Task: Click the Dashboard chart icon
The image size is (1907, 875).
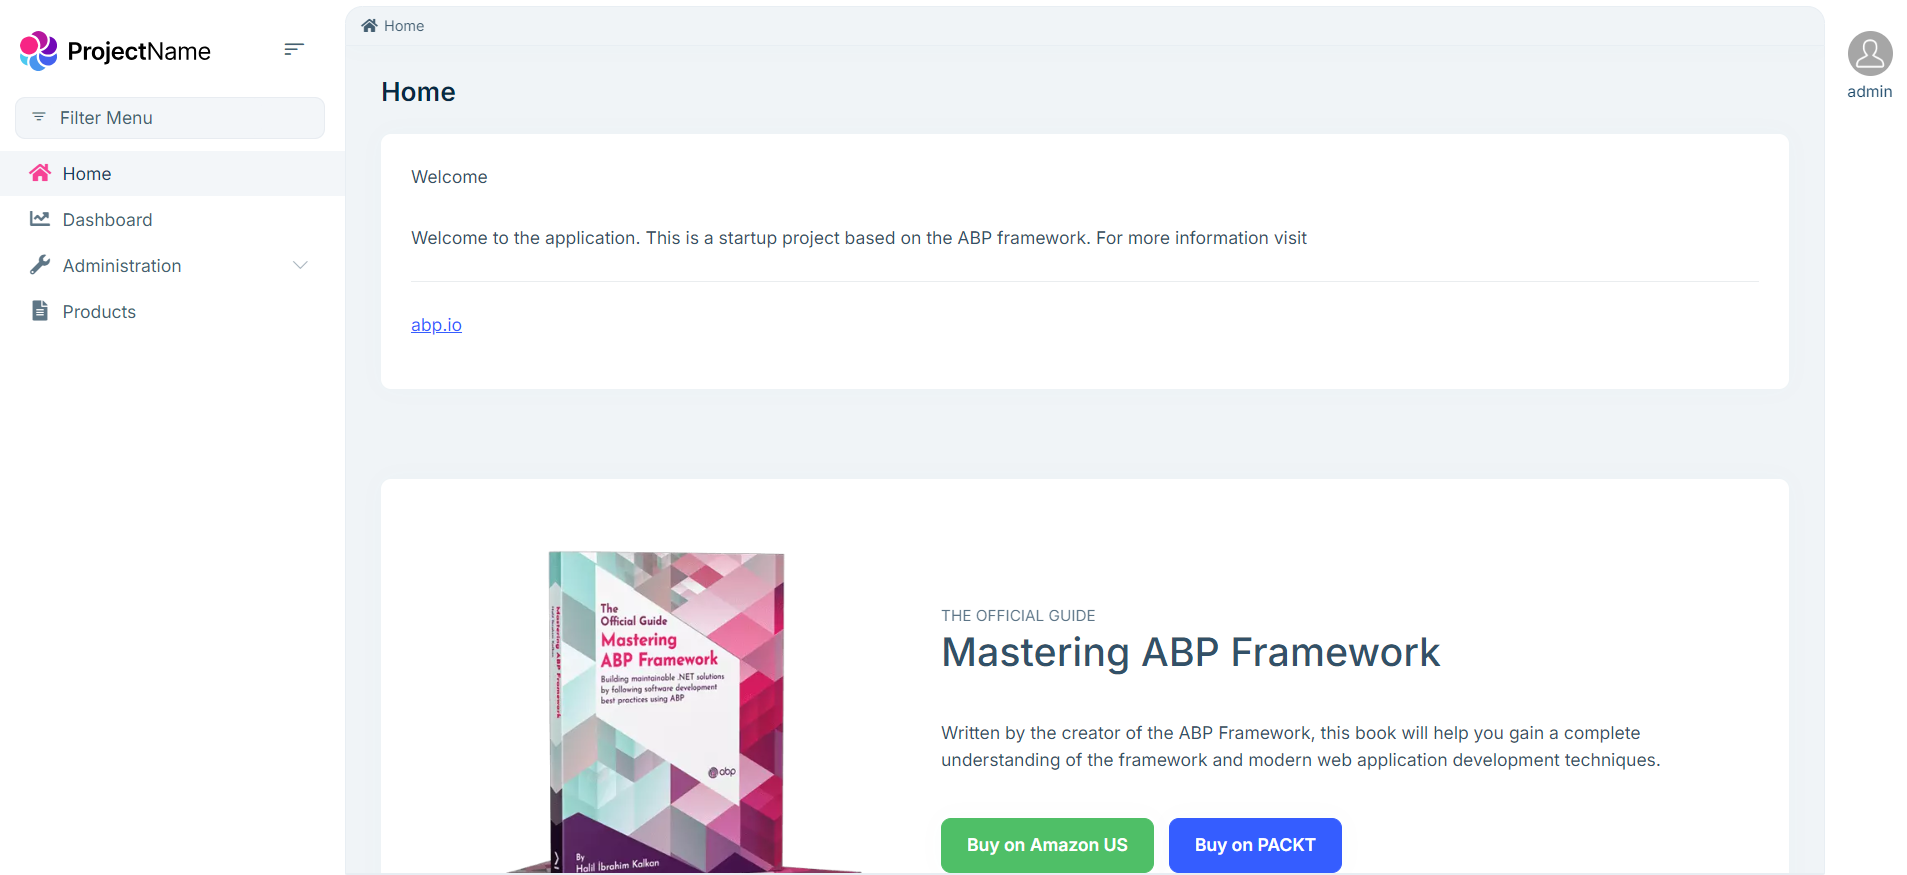Action: tap(40, 219)
